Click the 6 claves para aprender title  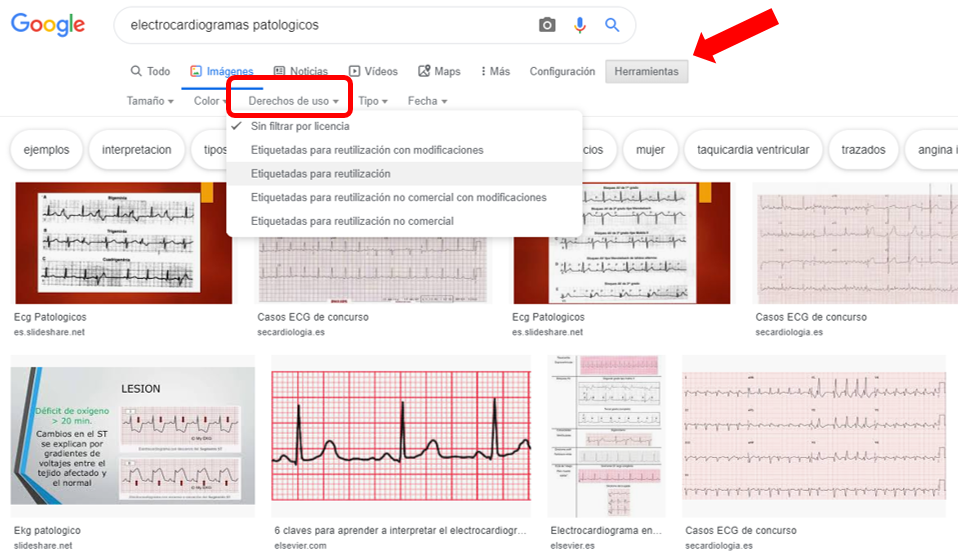point(400,531)
